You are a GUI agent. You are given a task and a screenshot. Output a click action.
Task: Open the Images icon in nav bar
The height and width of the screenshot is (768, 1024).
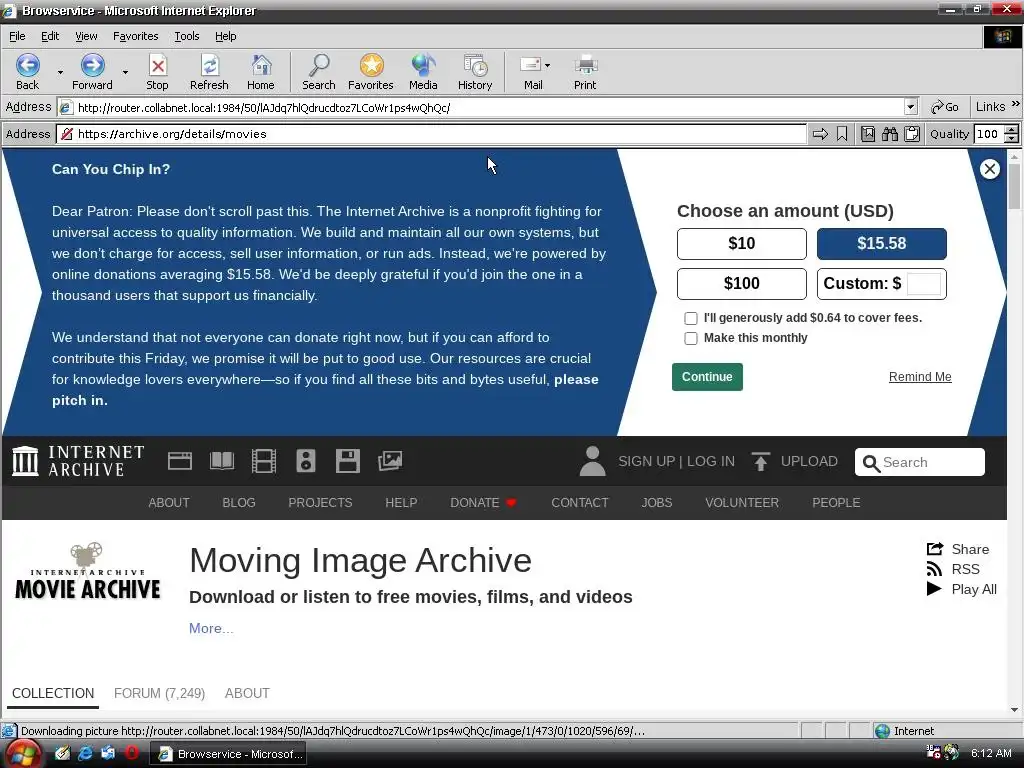390,461
